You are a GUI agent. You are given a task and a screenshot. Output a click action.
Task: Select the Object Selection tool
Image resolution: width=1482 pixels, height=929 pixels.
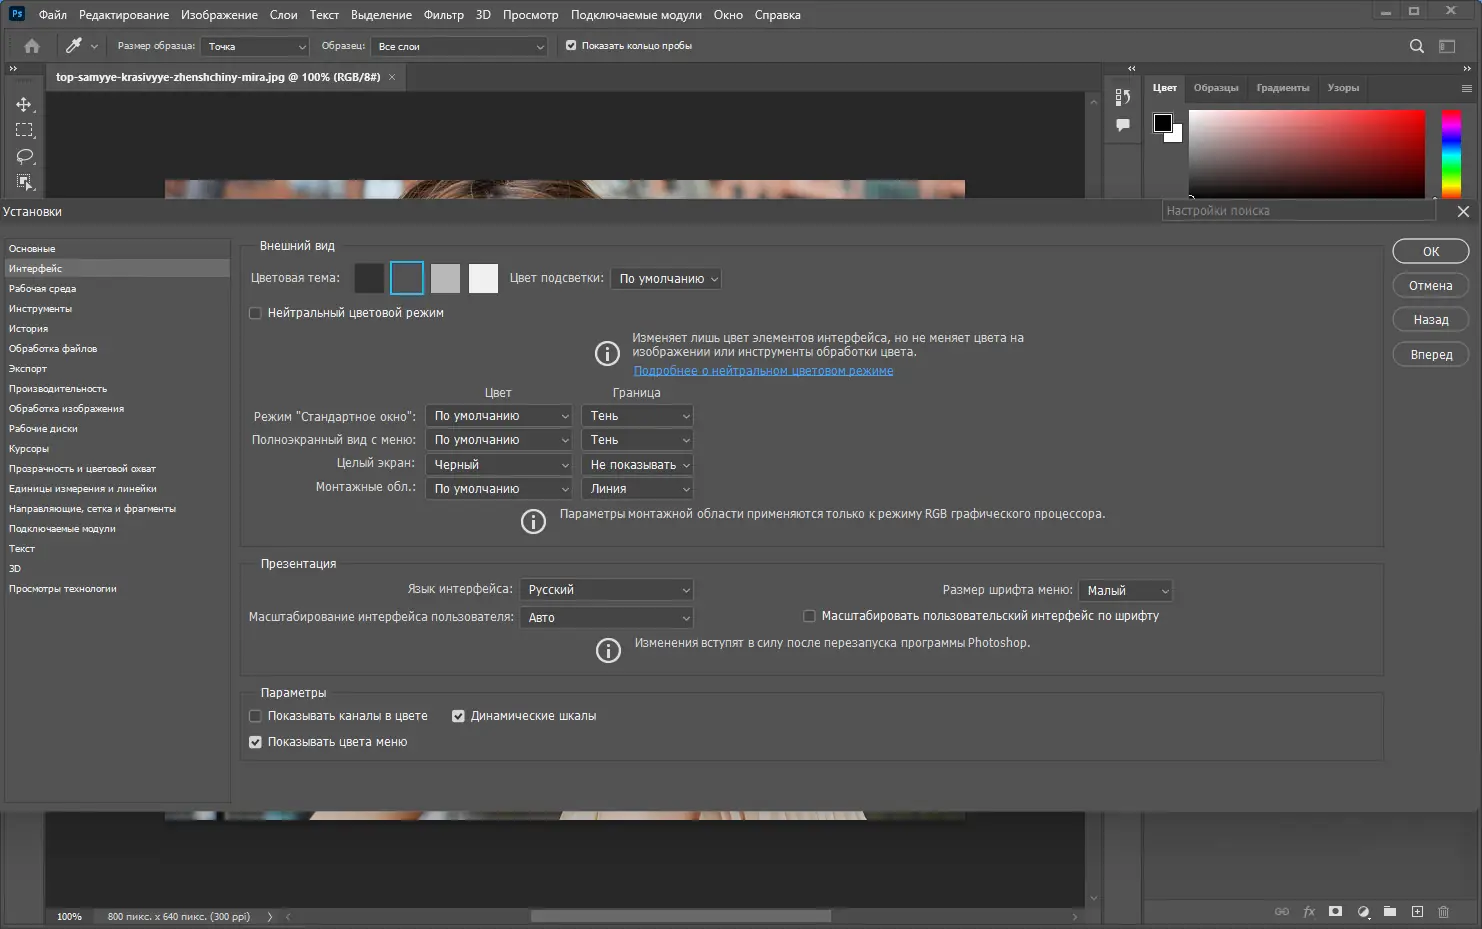24,182
